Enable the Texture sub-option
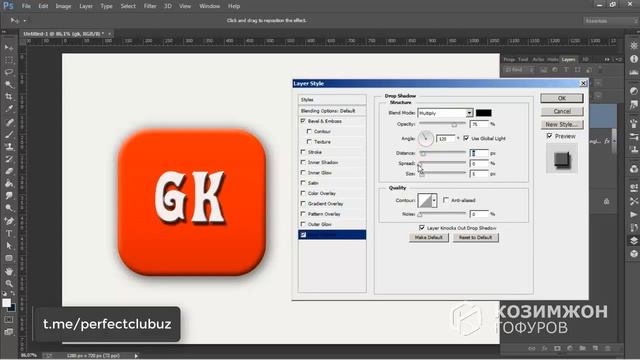Screen dimensions: 640x360 (x=309, y=141)
